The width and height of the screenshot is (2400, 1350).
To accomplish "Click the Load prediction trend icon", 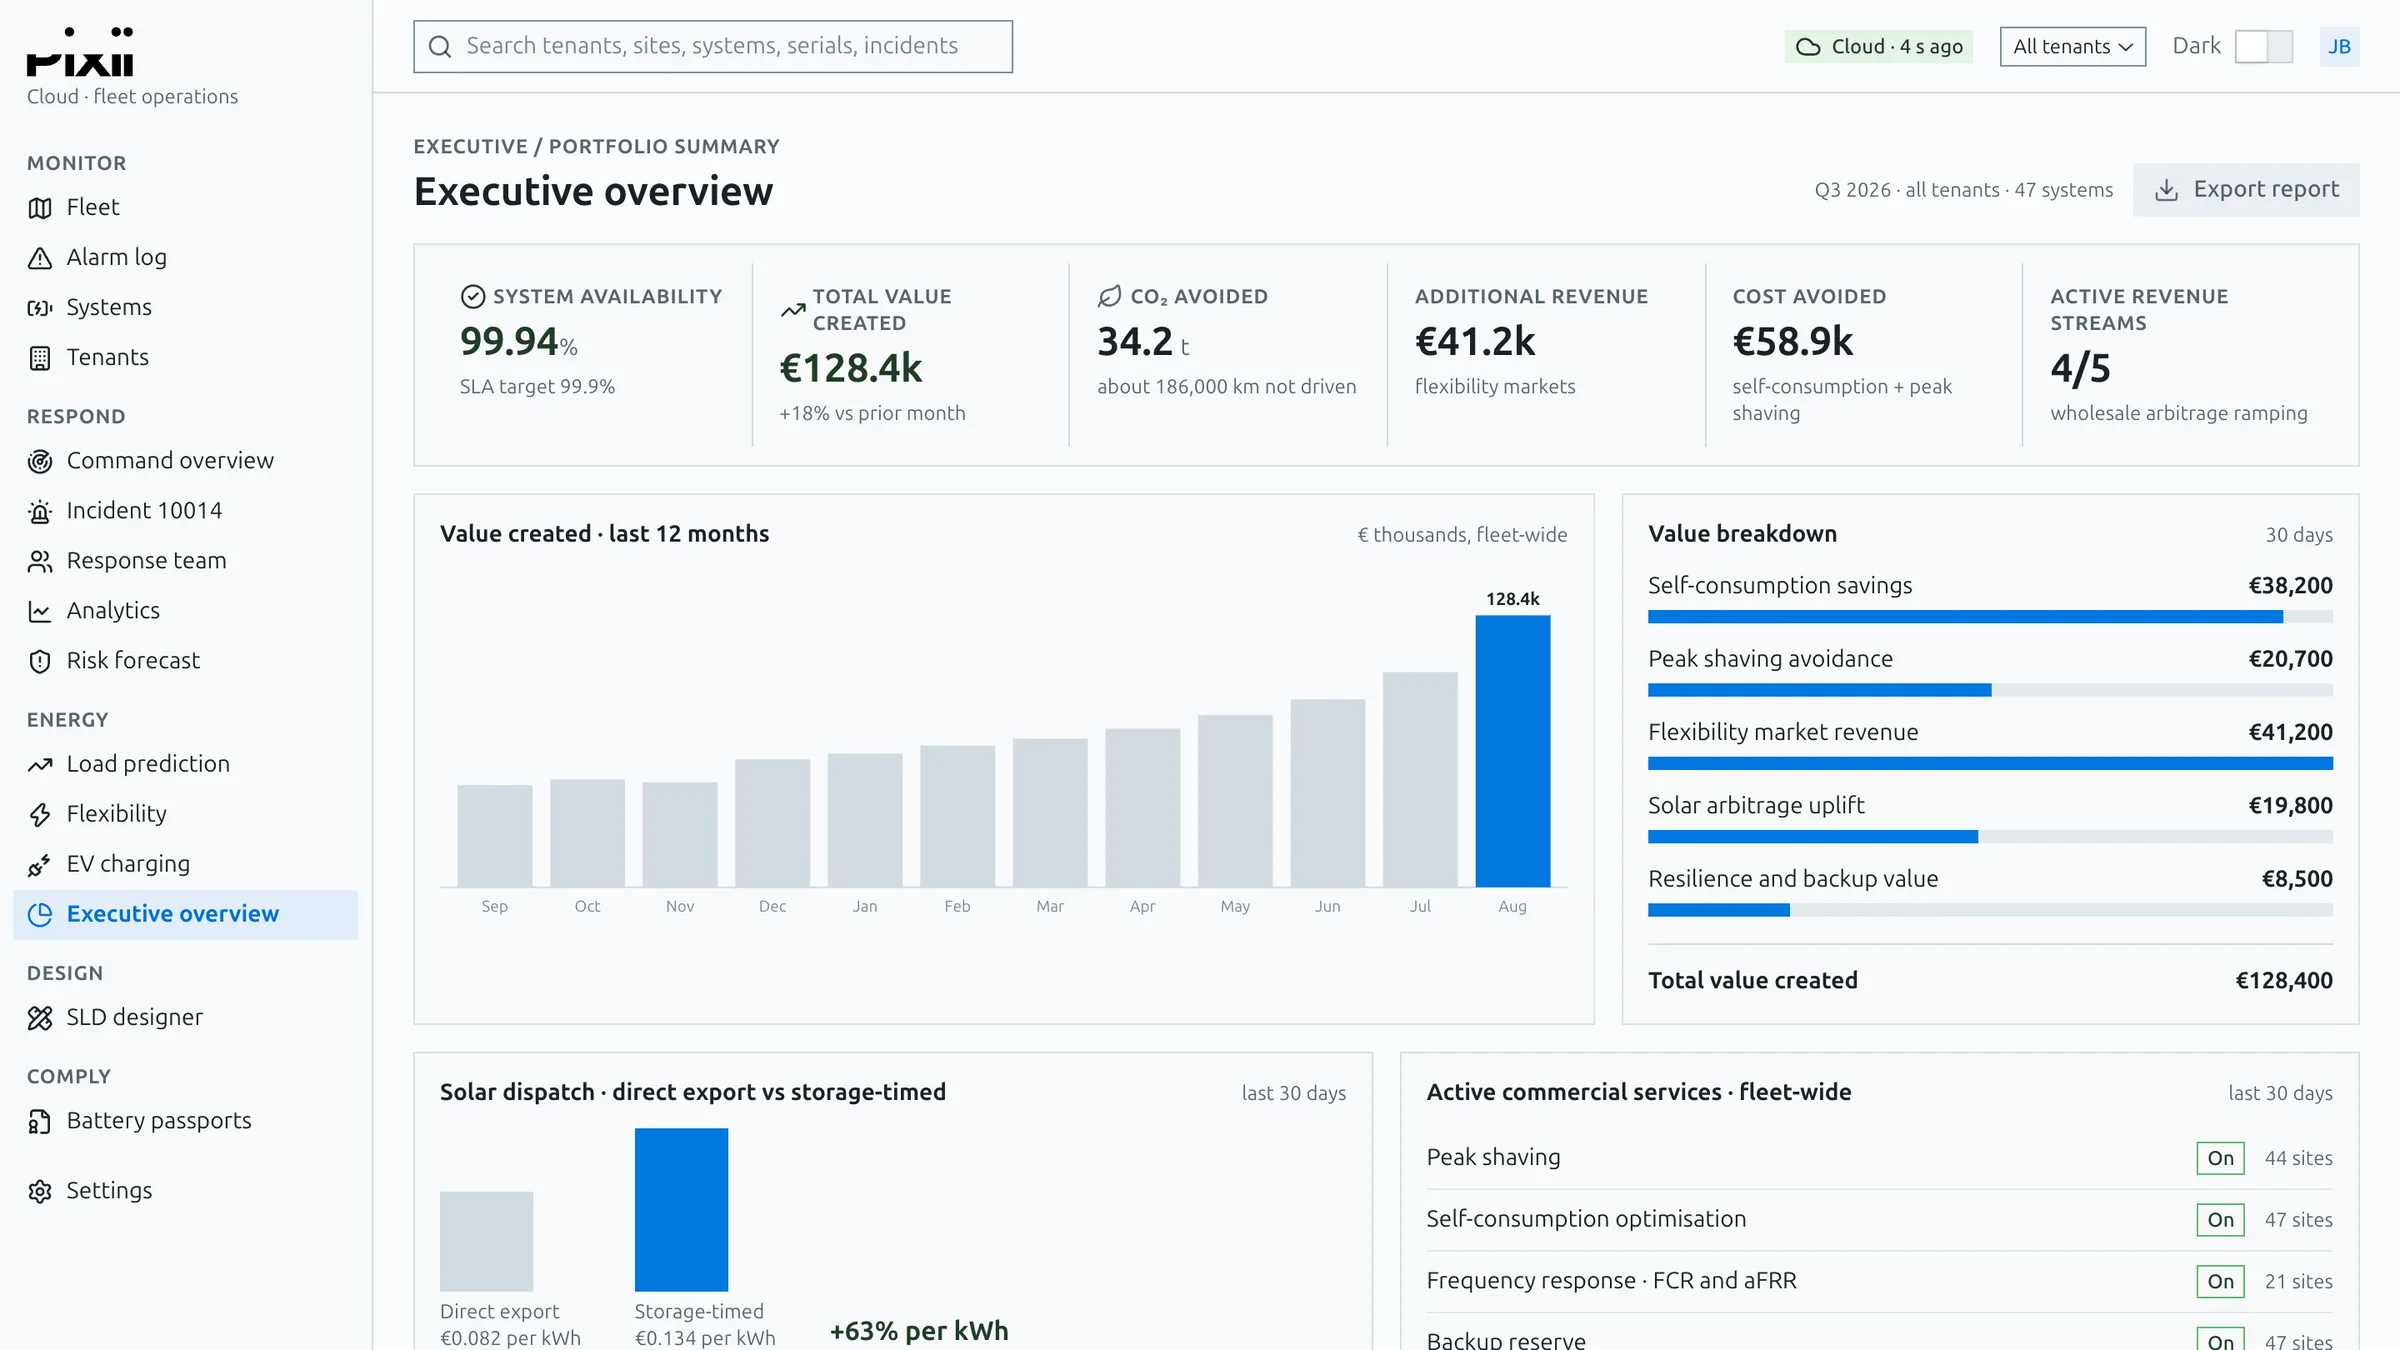I will [x=40, y=764].
